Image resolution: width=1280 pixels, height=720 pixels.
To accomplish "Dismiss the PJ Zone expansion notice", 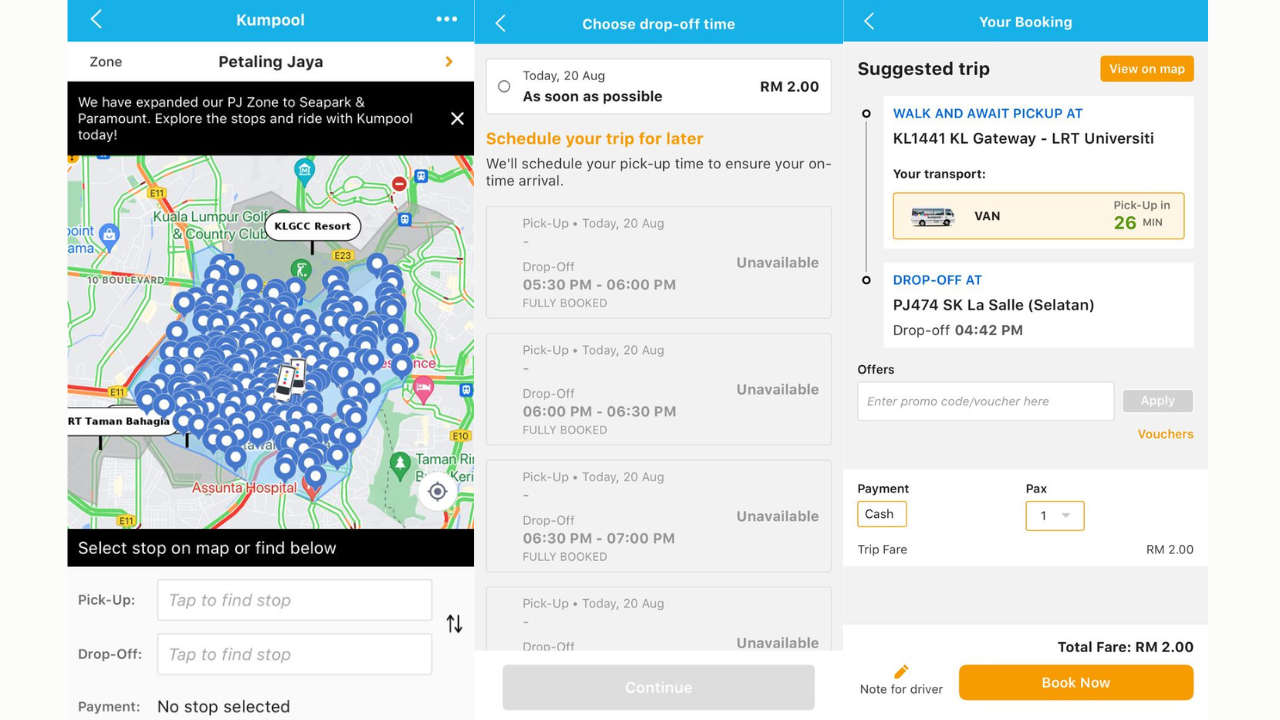I will click(x=457, y=118).
